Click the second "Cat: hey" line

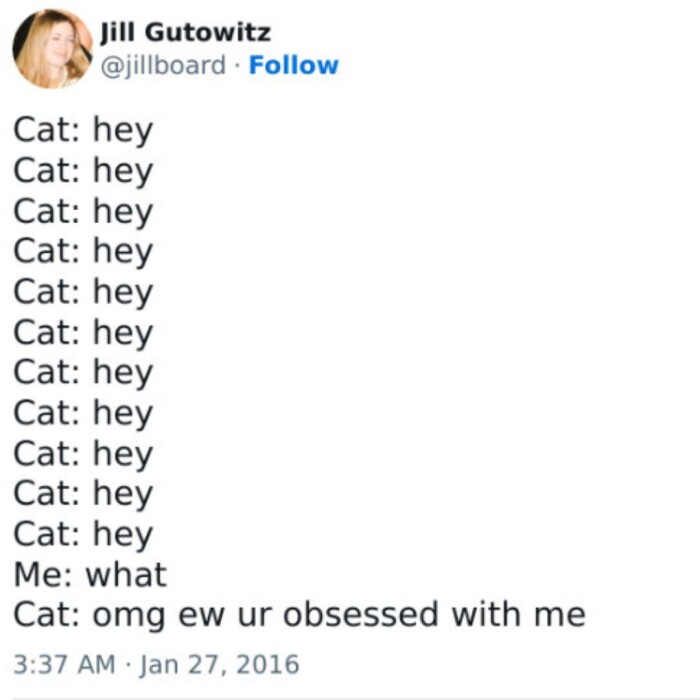tap(83, 171)
